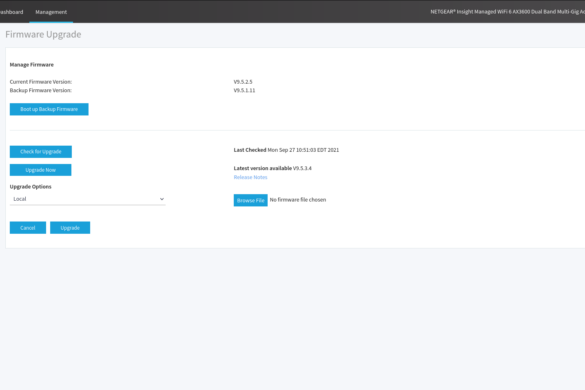Open the Upgrade Options Local dropdown
Image resolution: width=585 pixels, height=390 pixels.
[x=87, y=199]
